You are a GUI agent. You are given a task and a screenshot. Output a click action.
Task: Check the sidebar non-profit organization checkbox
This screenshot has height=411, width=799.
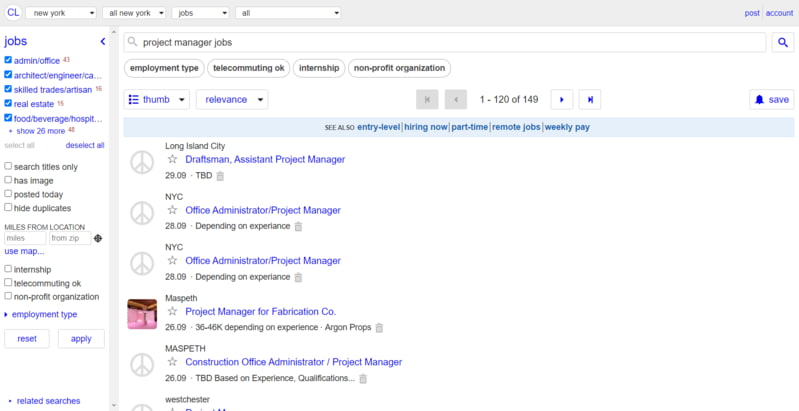click(x=8, y=296)
